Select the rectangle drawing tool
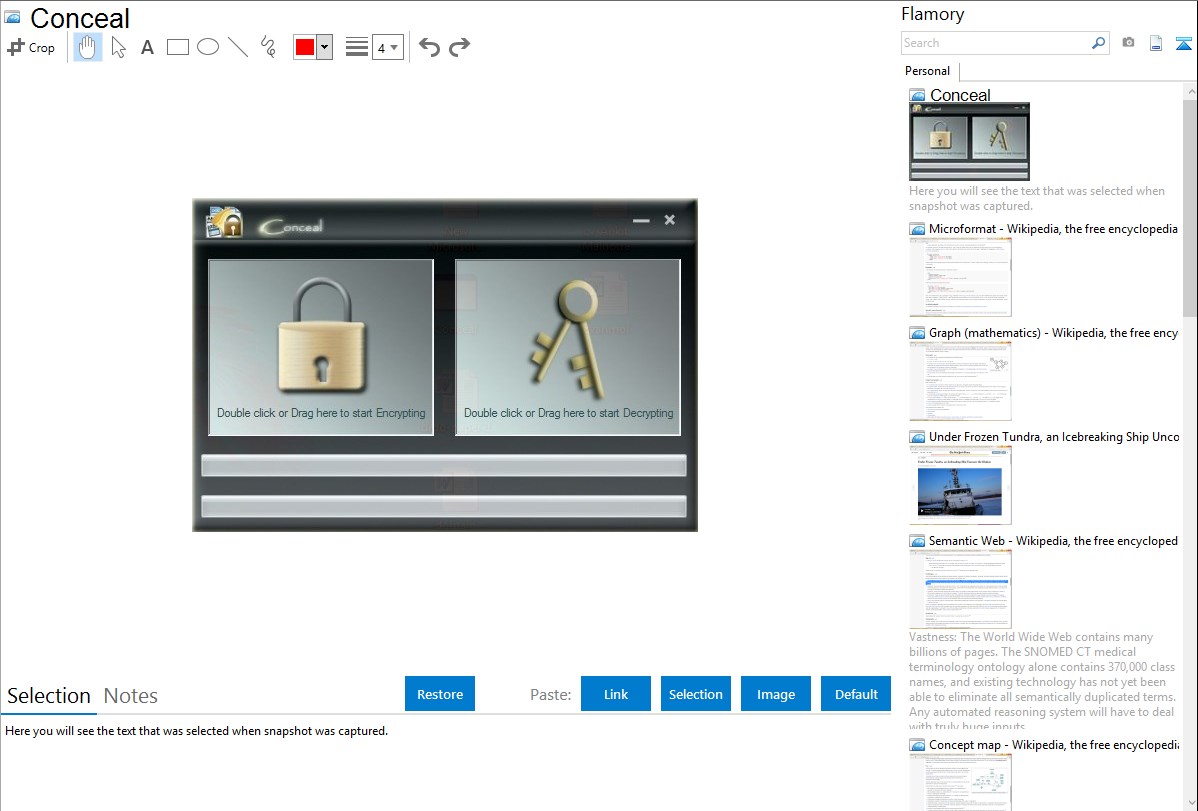Viewport: 1198px width, 811px height. click(177, 47)
